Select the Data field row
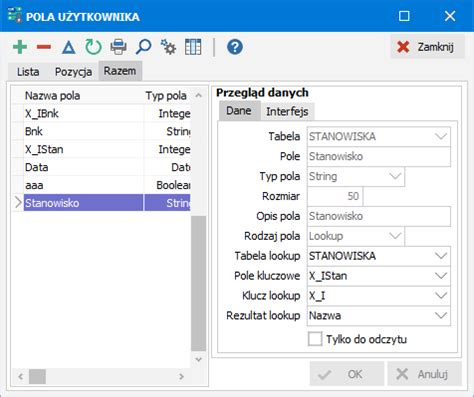The width and height of the screenshot is (474, 397). [101, 167]
